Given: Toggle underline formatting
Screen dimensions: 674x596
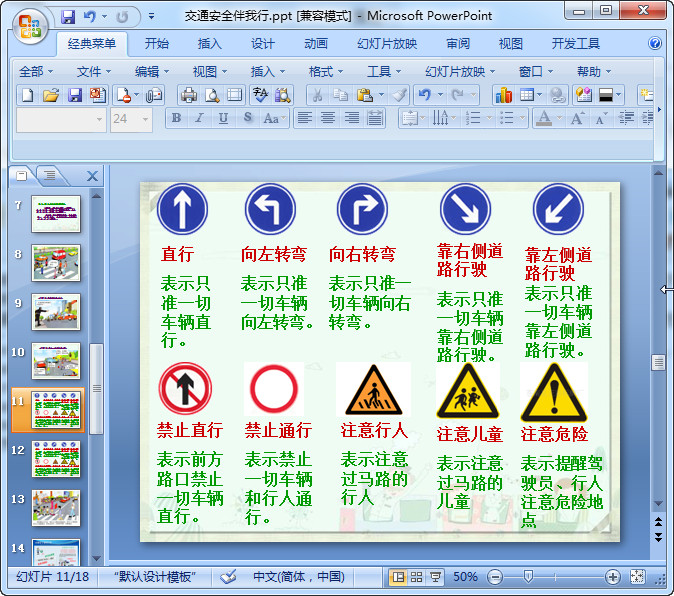Looking at the screenshot, I should tap(223, 118).
